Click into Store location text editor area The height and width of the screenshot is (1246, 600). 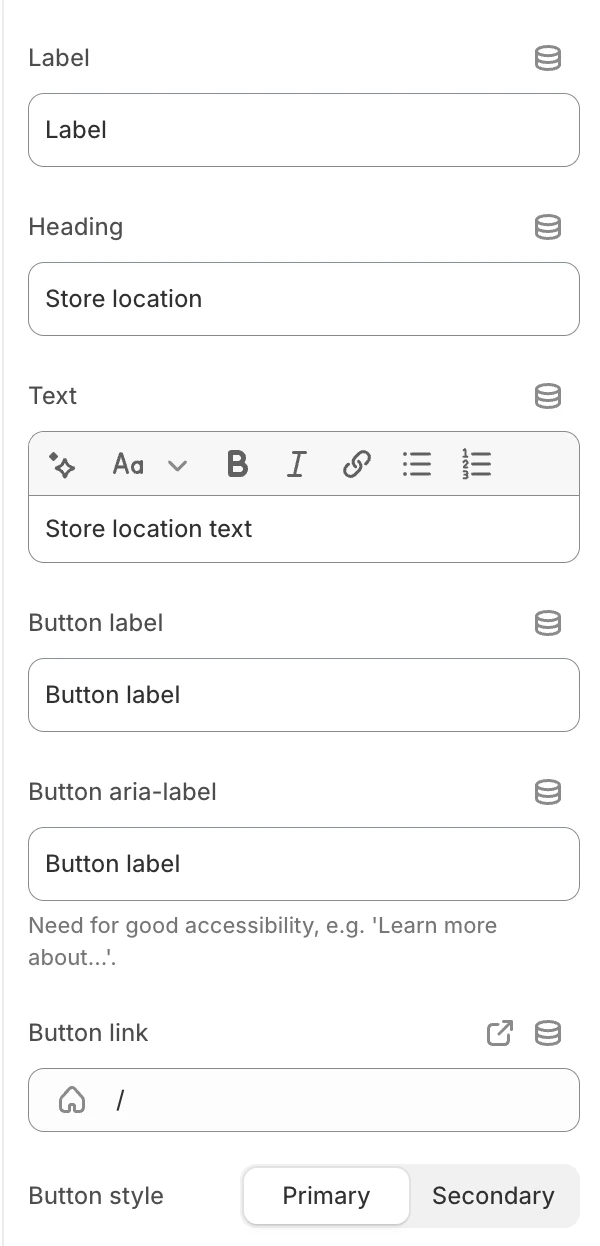[304, 529]
